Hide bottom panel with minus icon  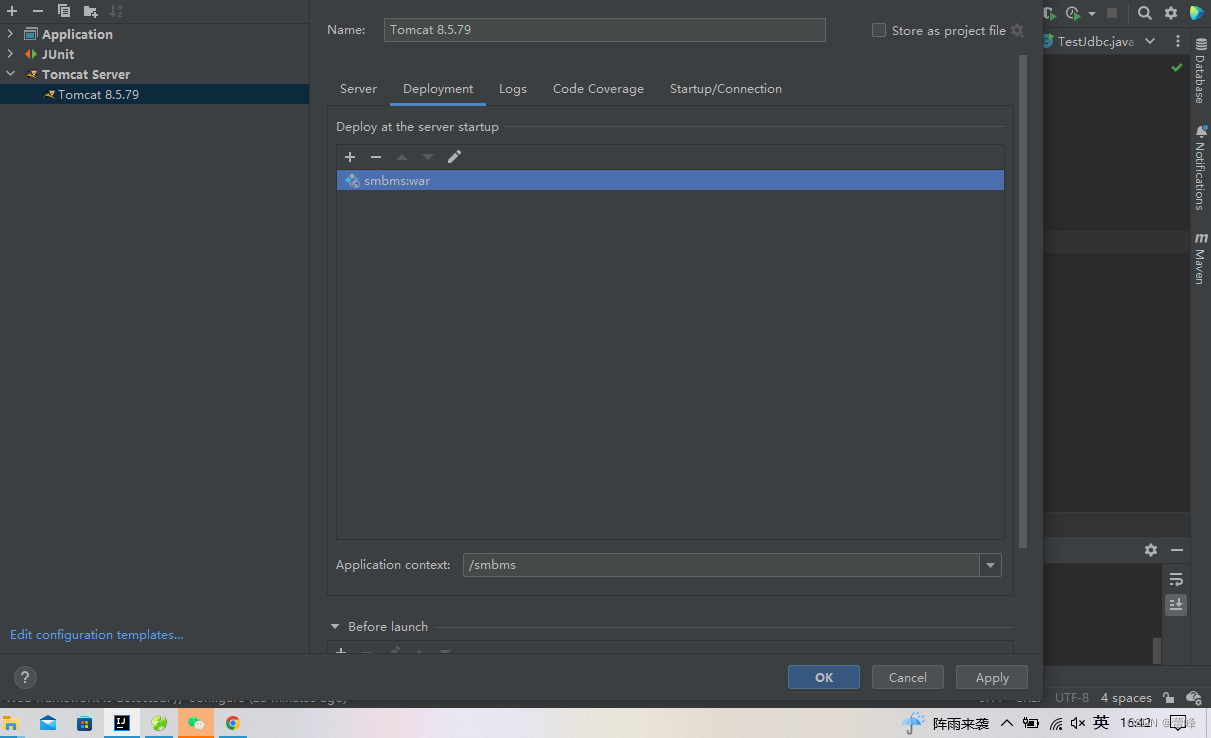click(1177, 550)
